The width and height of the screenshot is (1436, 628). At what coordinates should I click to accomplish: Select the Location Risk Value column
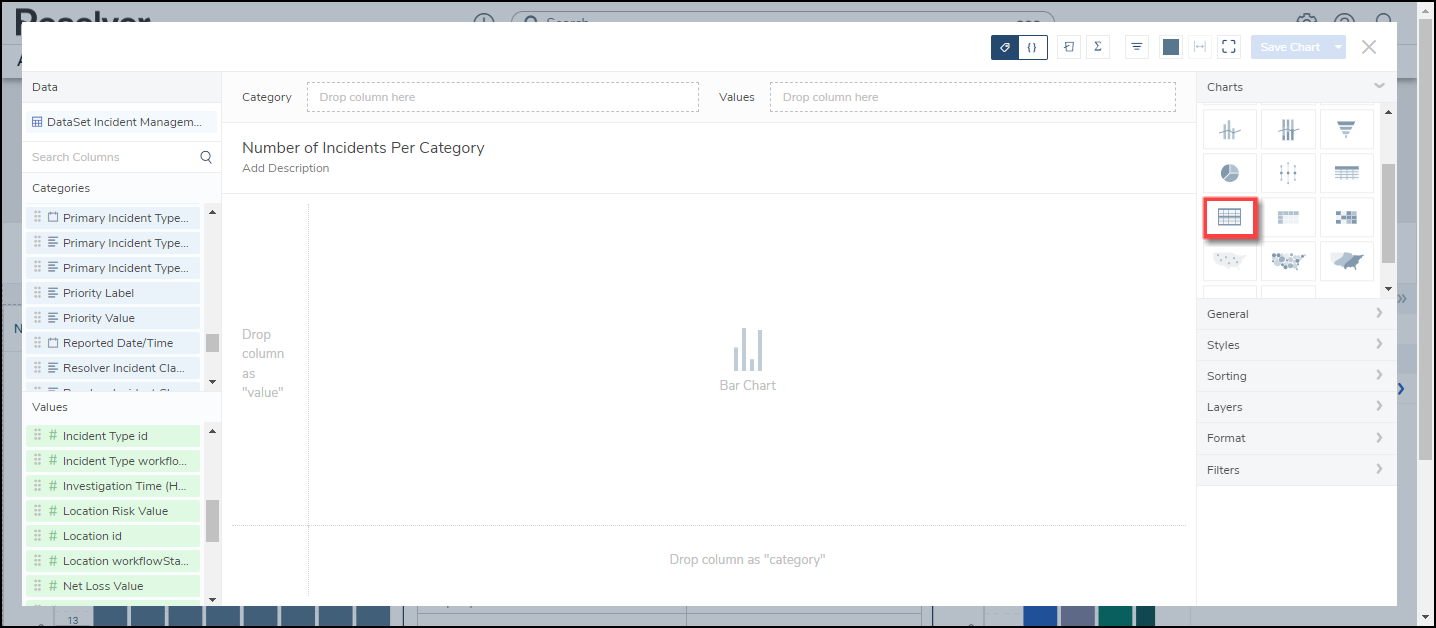tap(113, 511)
